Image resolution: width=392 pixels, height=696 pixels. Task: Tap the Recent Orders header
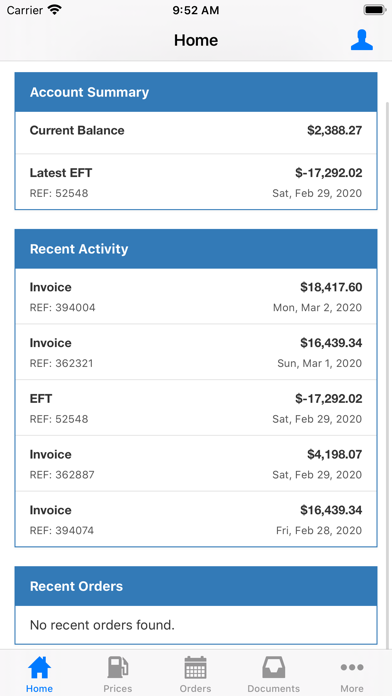click(x=196, y=586)
